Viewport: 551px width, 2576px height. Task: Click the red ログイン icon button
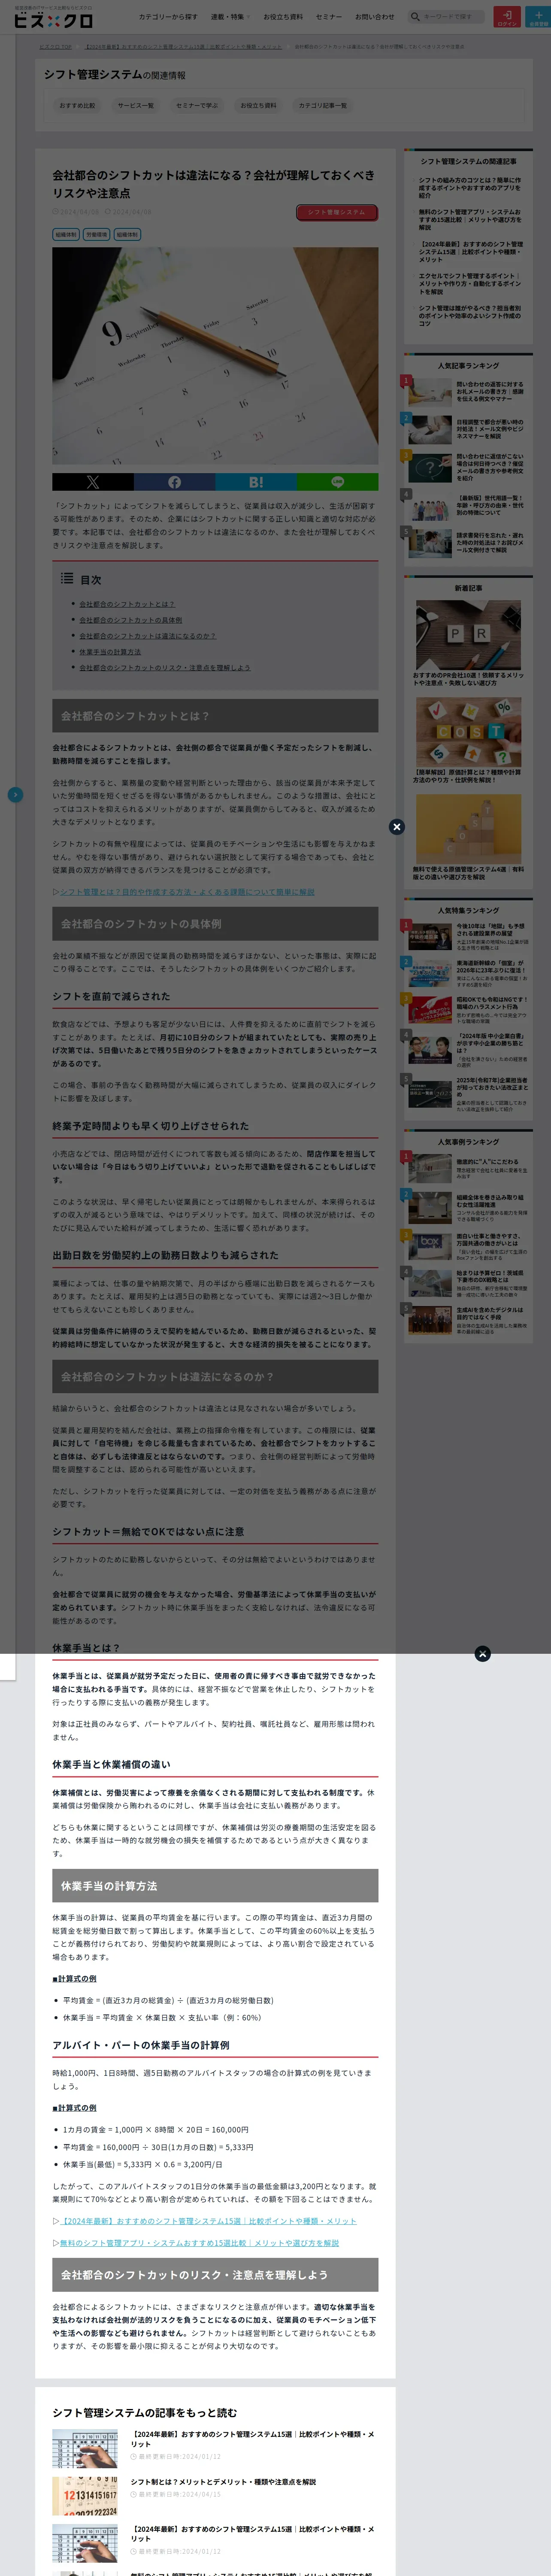pyautogui.click(x=507, y=17)
